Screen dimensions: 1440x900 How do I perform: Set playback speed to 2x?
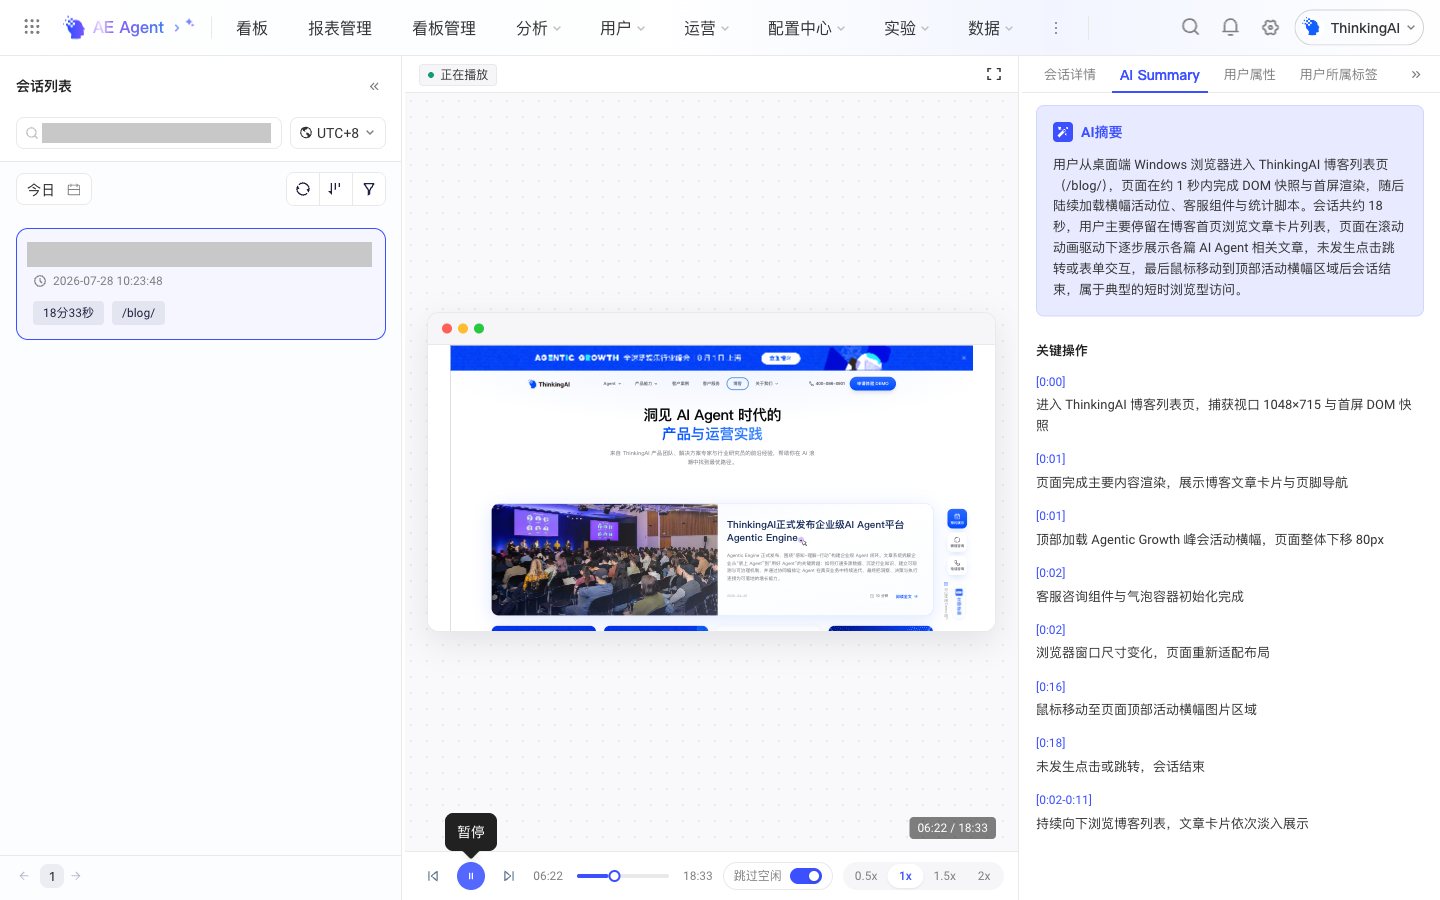click(984, 876)
